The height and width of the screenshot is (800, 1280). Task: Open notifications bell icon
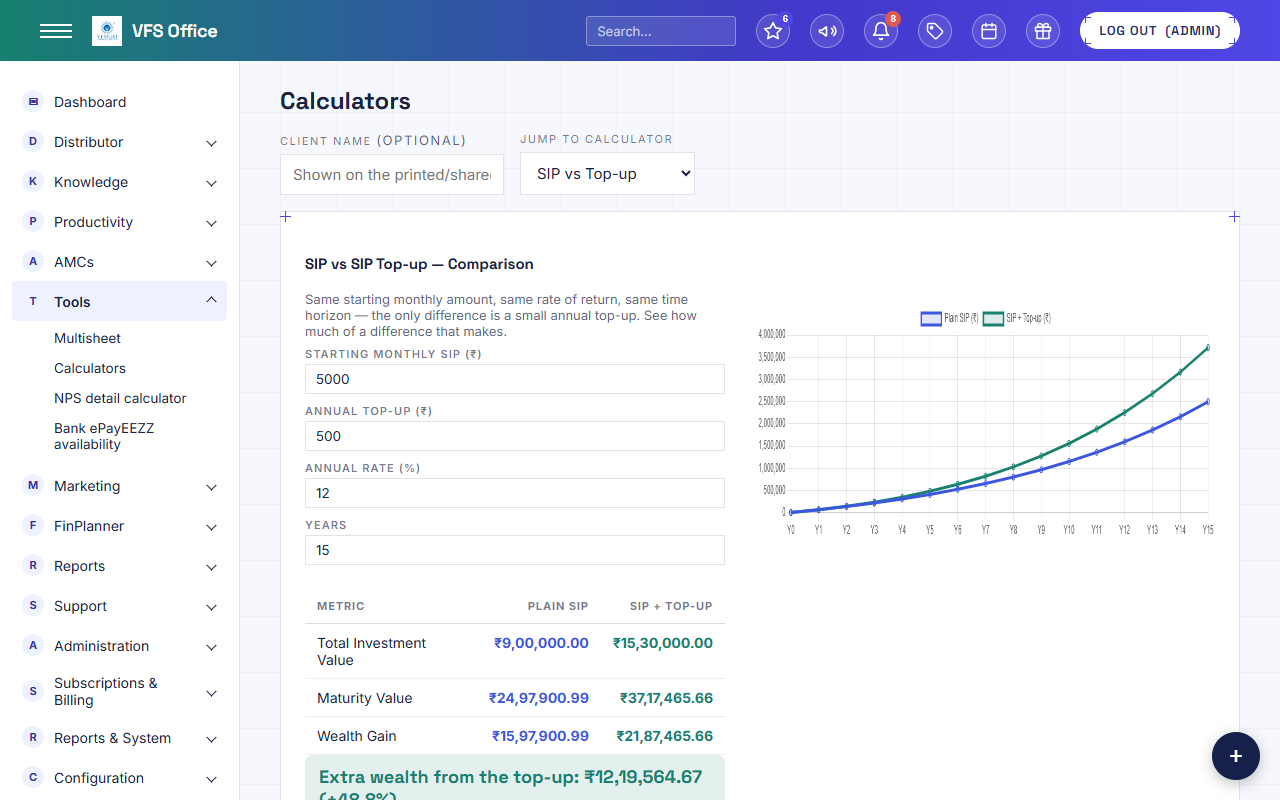(x=881, y=31)
